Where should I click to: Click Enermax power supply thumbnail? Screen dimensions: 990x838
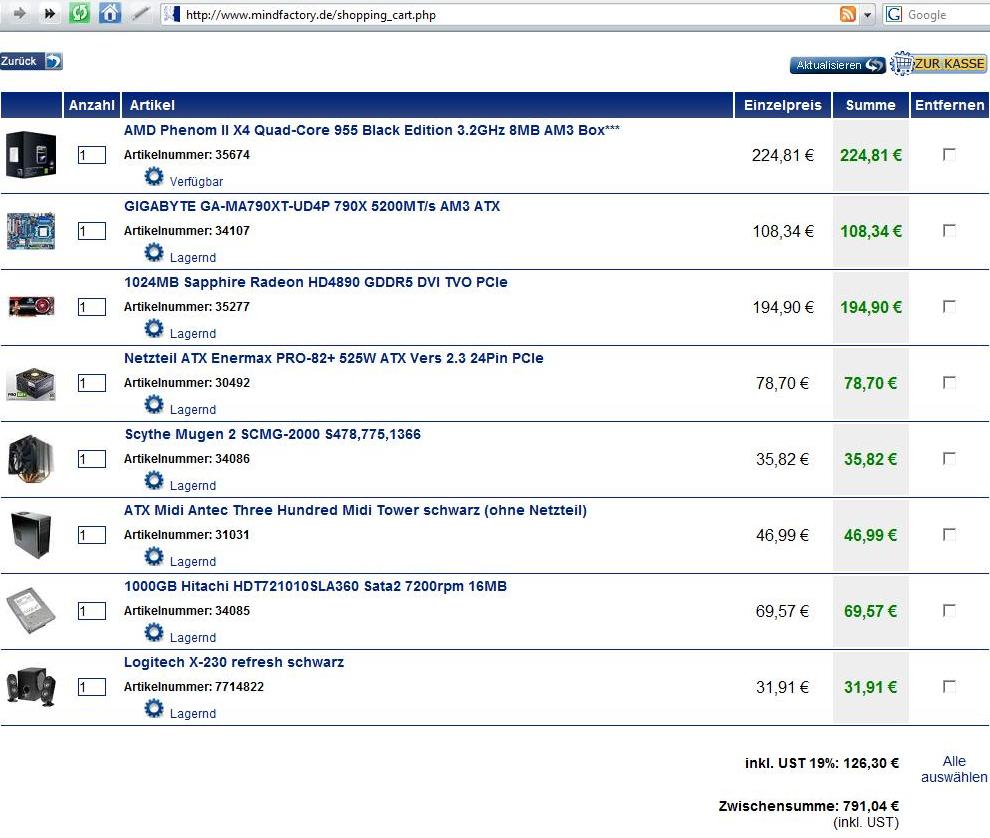(x=31, y=383)
